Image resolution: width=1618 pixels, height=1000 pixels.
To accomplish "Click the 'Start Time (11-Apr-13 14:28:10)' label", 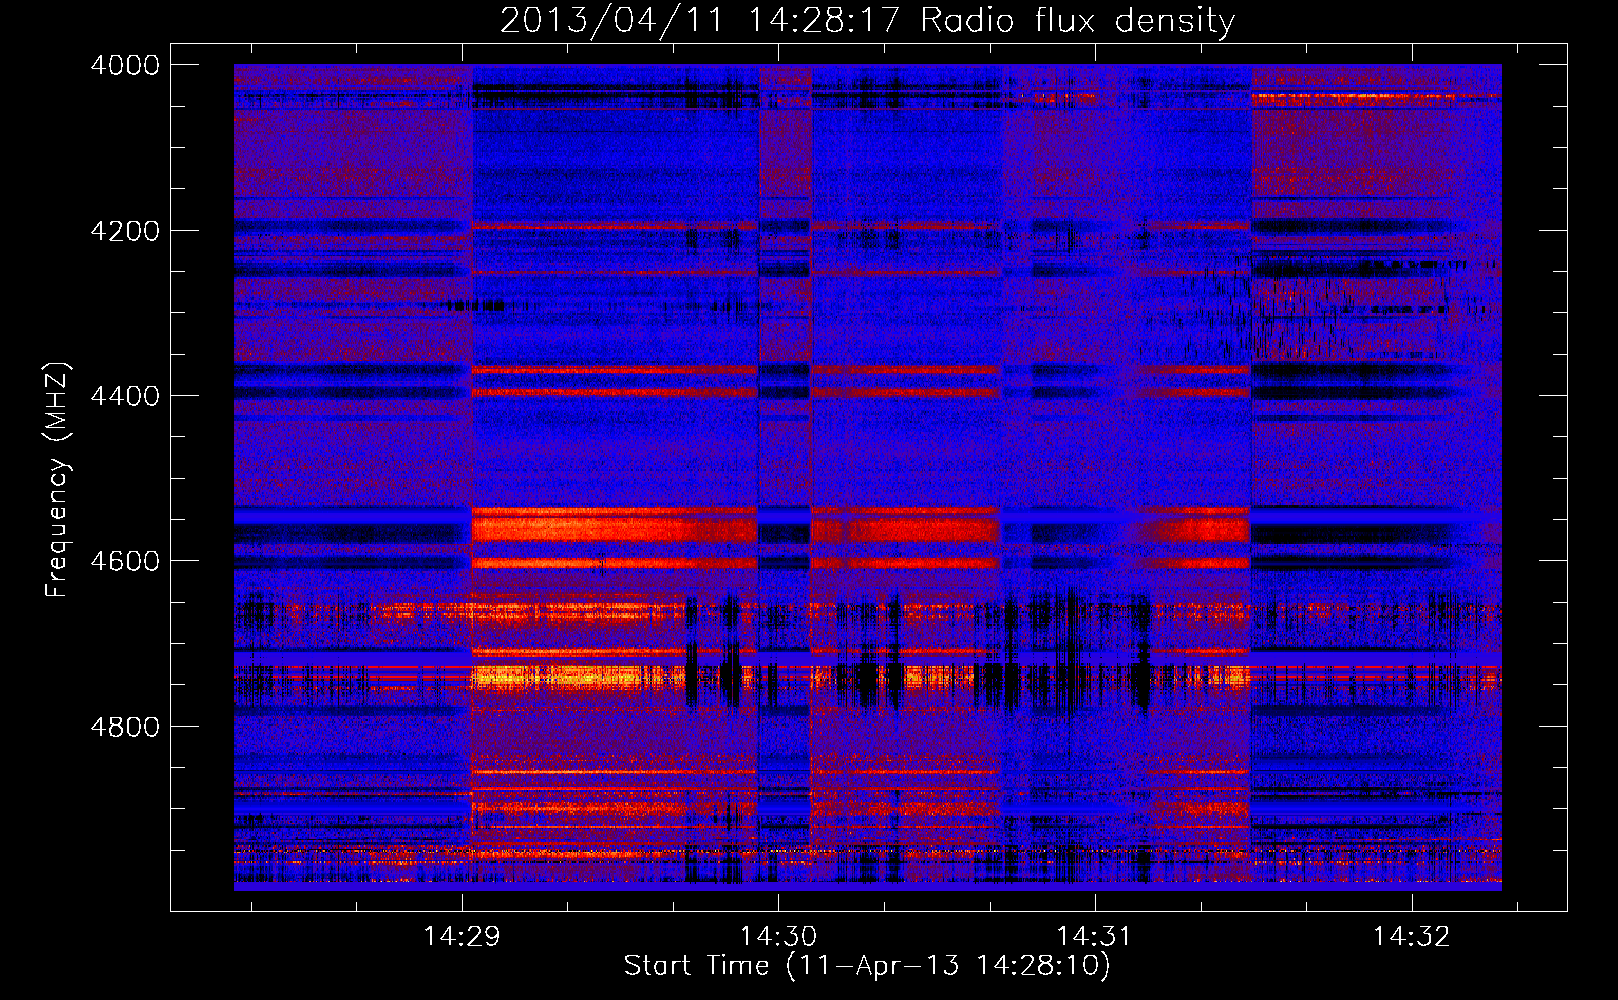I will [867, 966].
